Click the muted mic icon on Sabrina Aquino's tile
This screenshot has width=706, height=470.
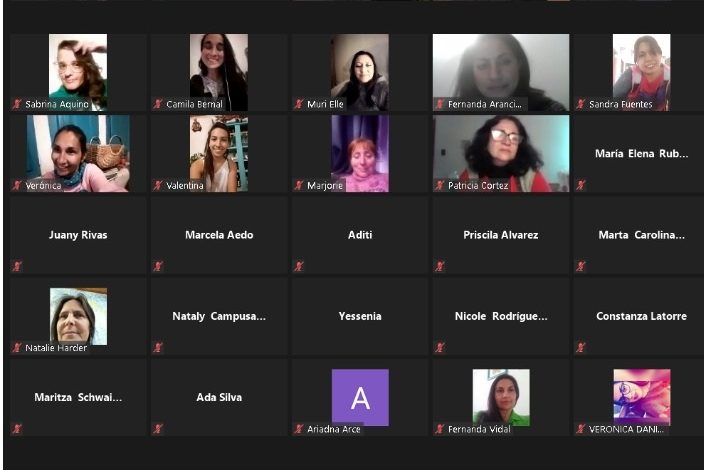click(17, 104)
